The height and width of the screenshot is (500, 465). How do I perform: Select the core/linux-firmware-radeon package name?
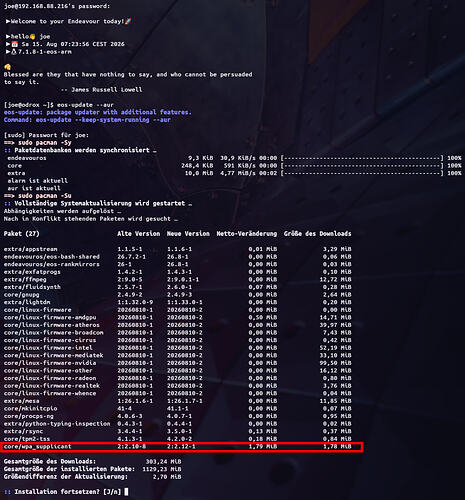[x=50, y=378]
